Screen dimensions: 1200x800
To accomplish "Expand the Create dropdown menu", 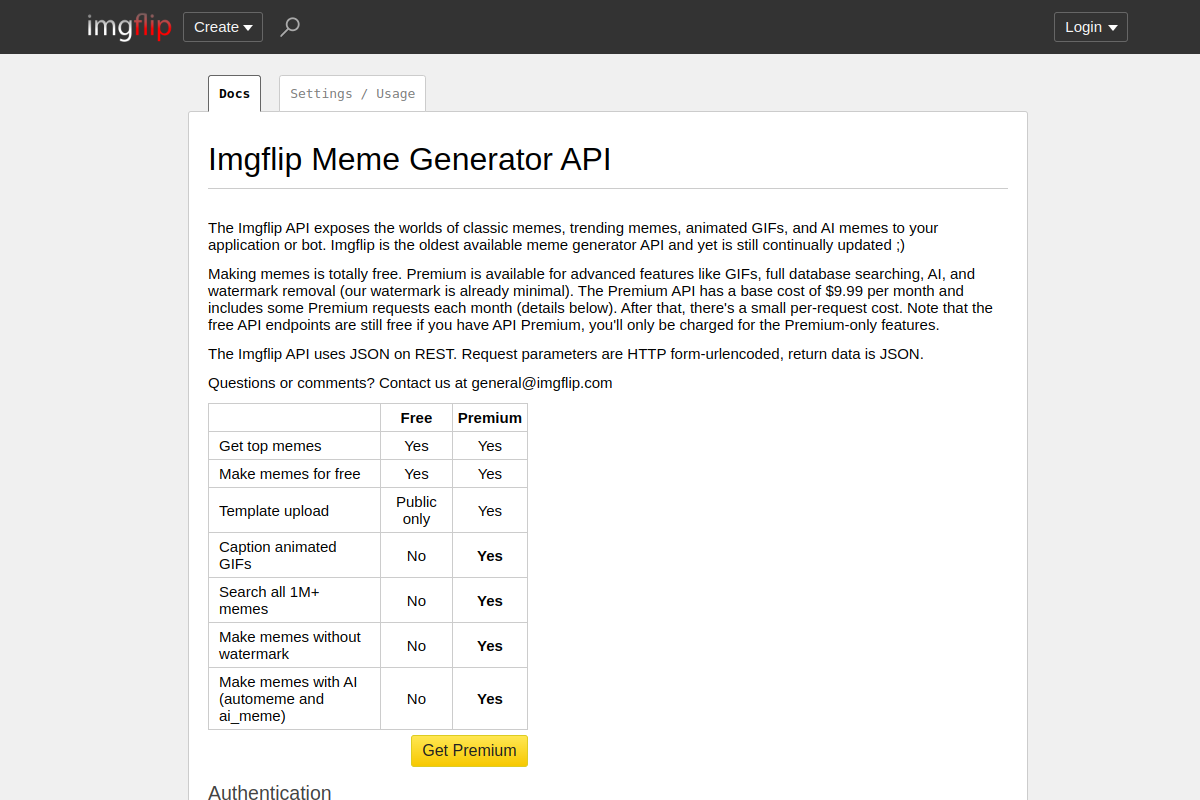I will (x=223, y=27).
